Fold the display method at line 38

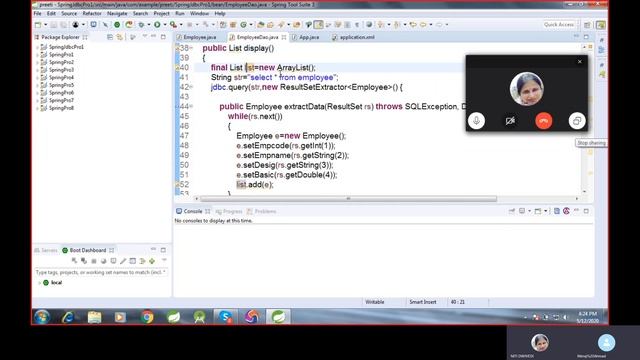click(191, 48)
